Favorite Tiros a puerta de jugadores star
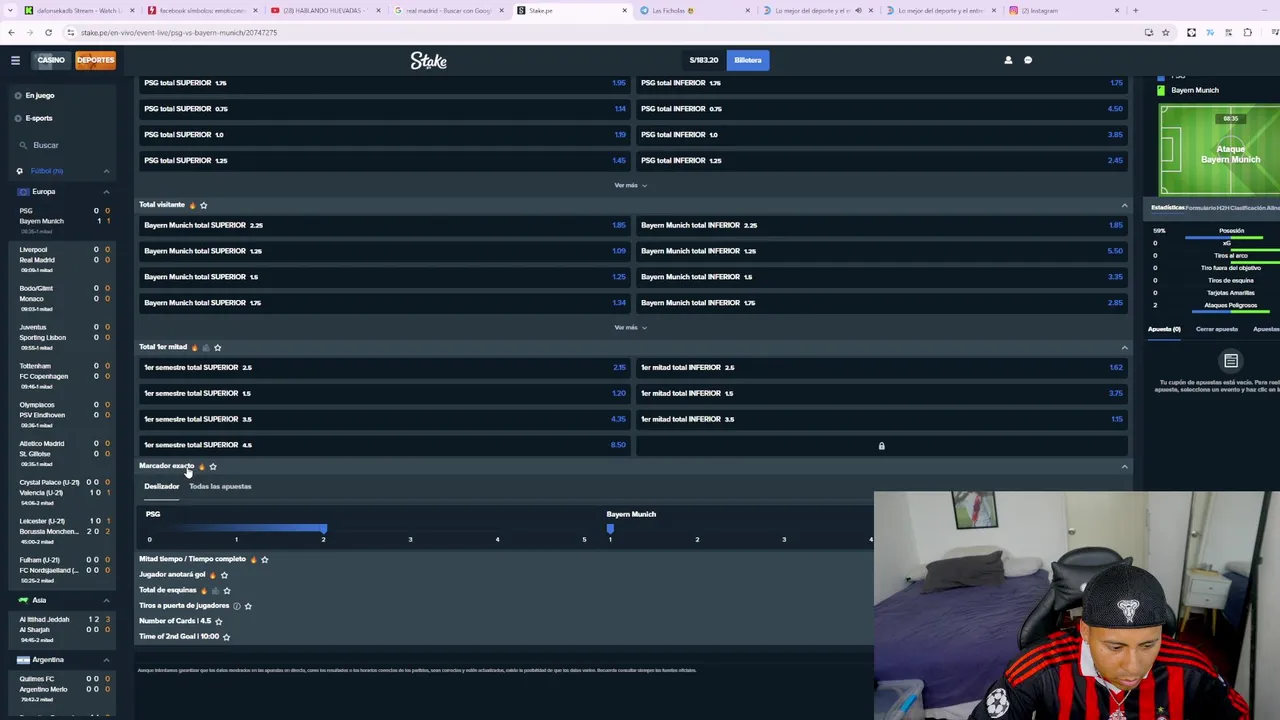 tap(248, 606)
